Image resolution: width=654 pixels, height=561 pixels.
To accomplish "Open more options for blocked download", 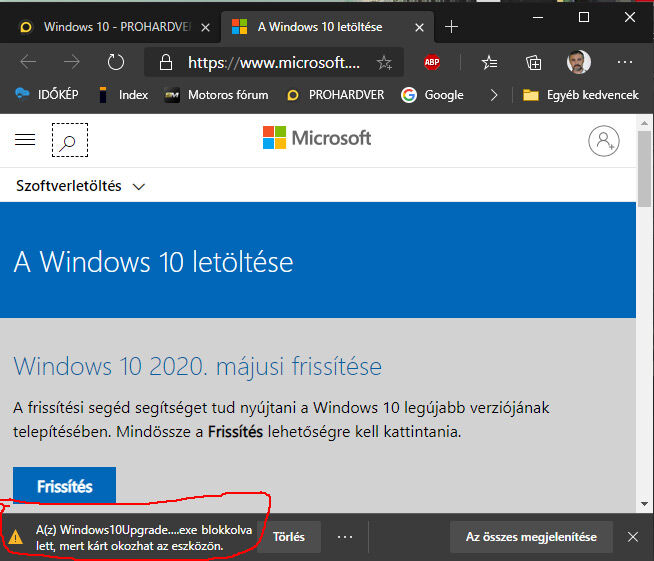I will coord(345,537).
